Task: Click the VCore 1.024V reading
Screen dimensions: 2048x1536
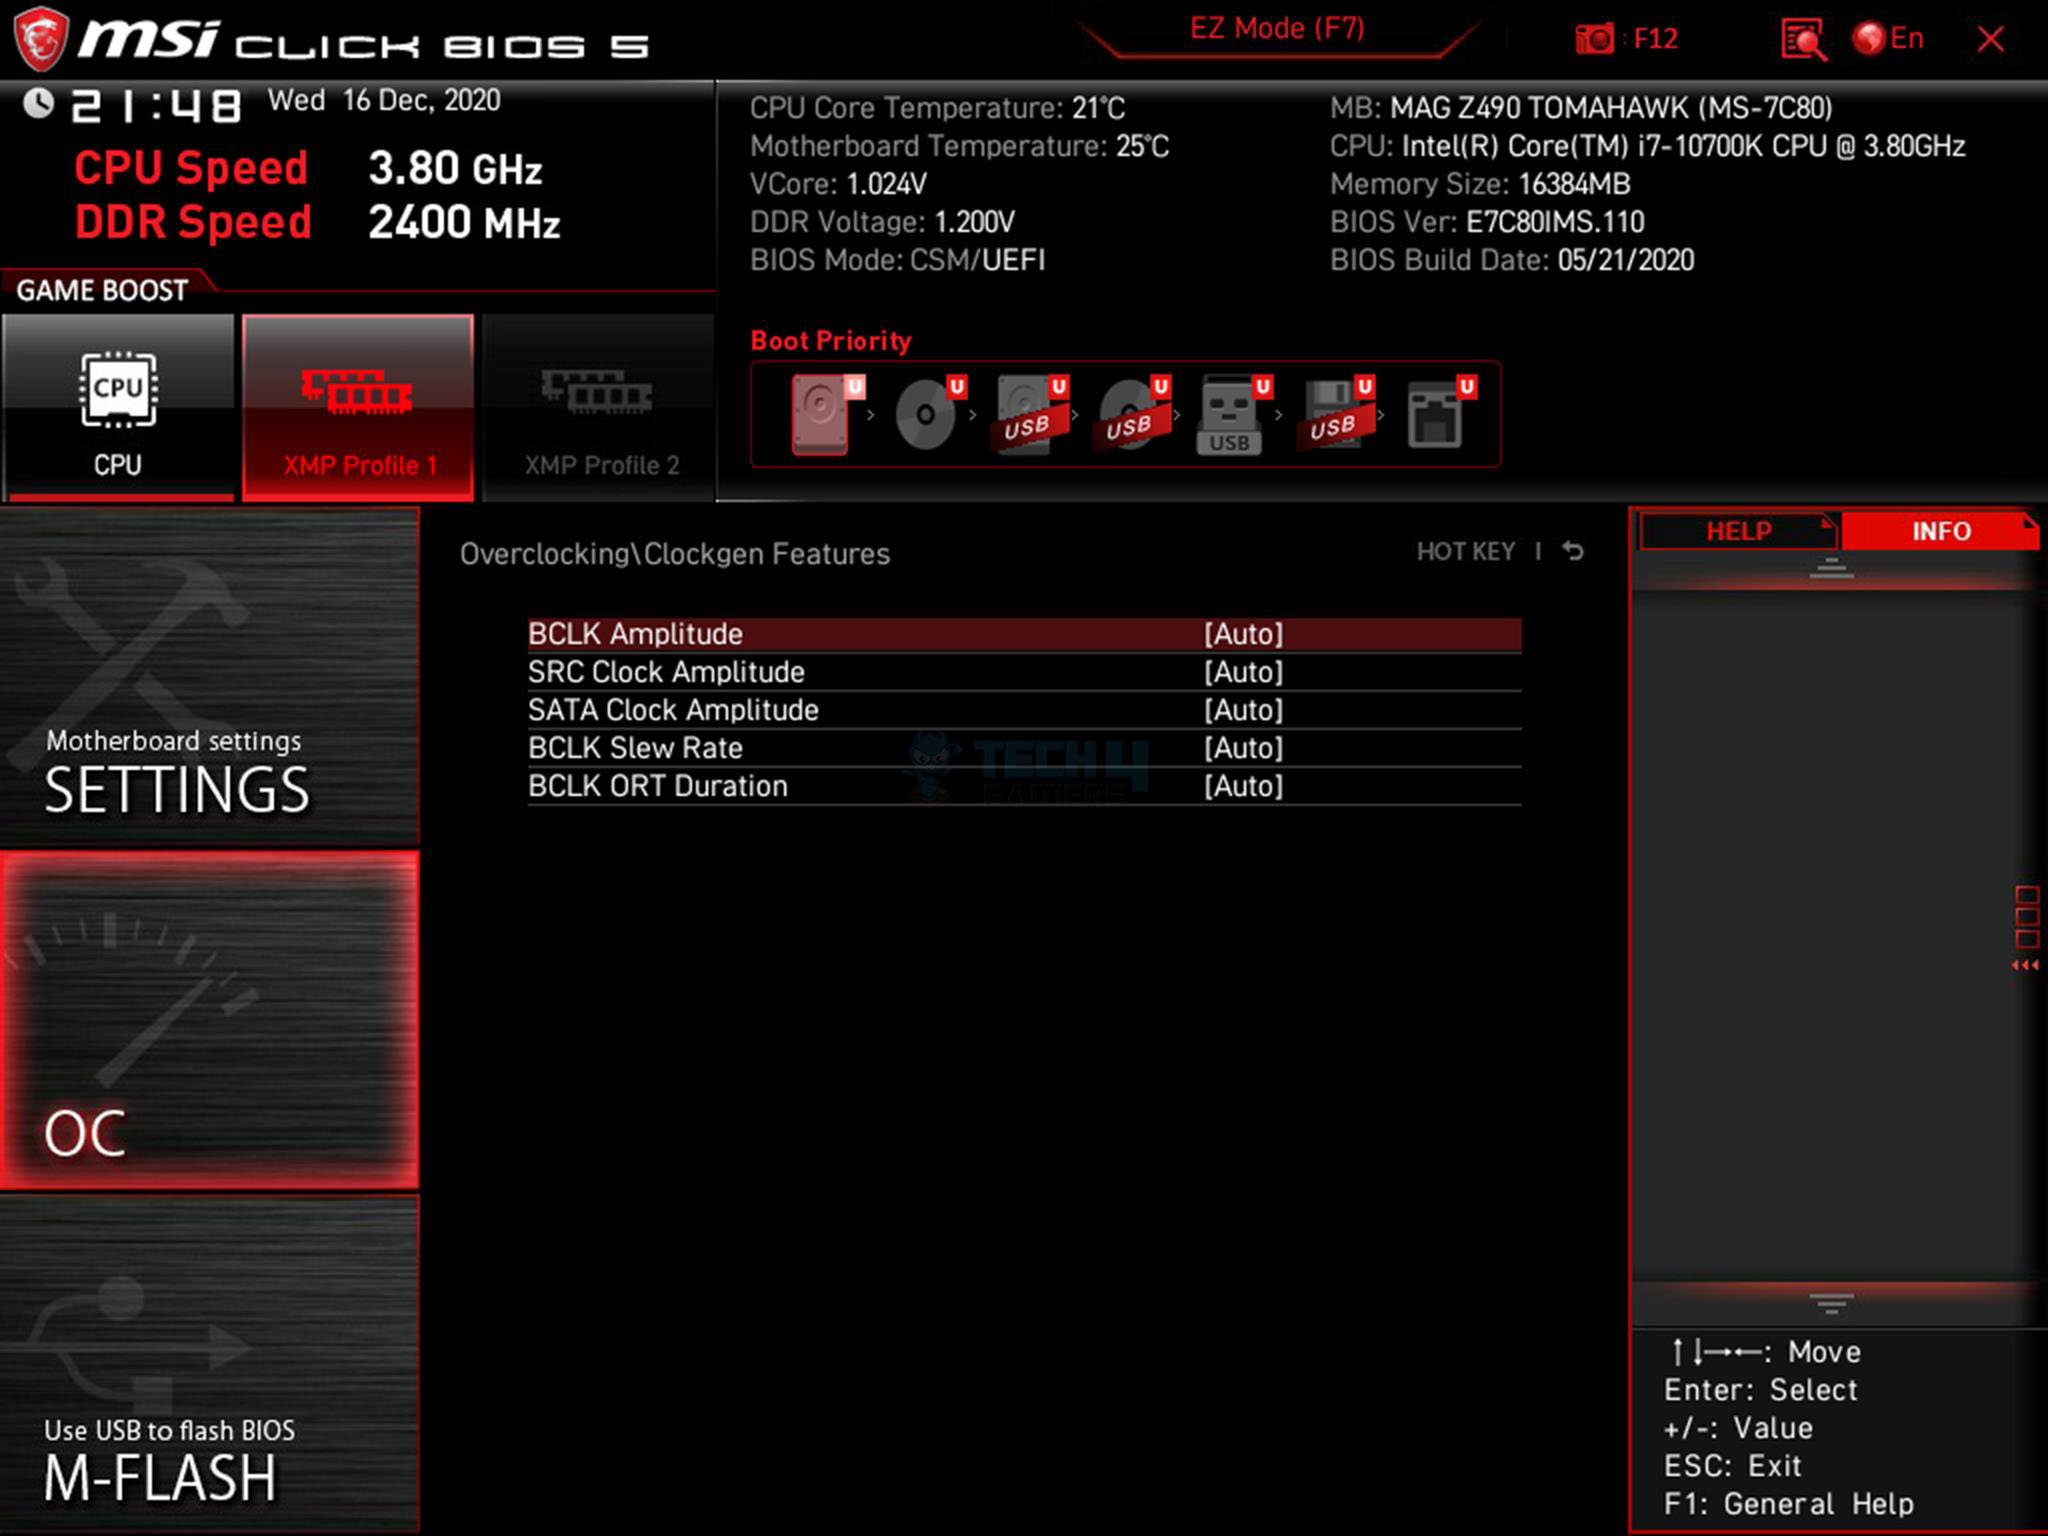Action: (x=838, y=184)
